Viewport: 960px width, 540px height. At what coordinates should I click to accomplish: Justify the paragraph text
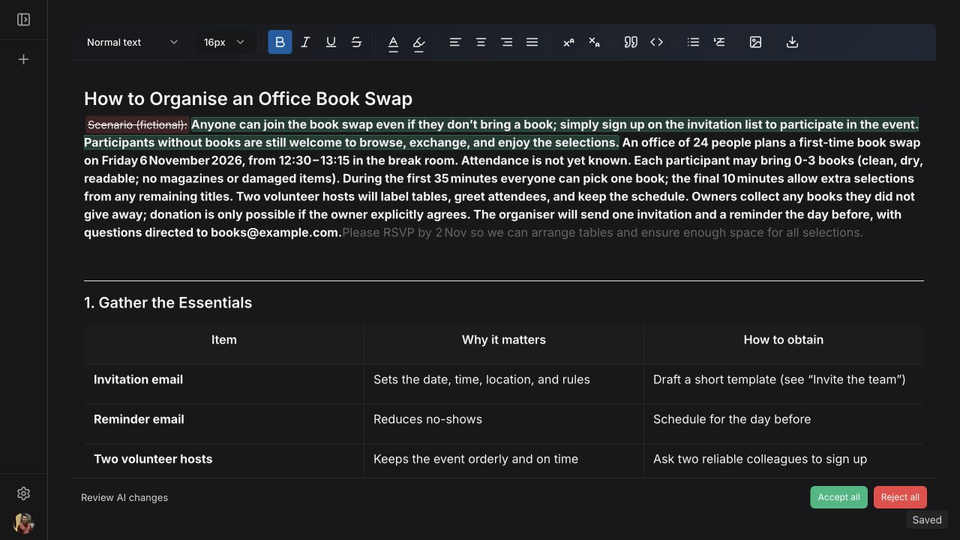point(532,42)
